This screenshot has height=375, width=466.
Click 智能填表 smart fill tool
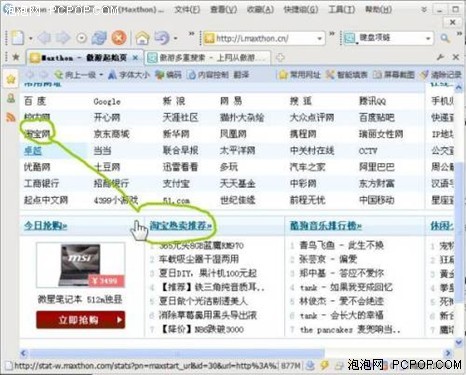346,75
